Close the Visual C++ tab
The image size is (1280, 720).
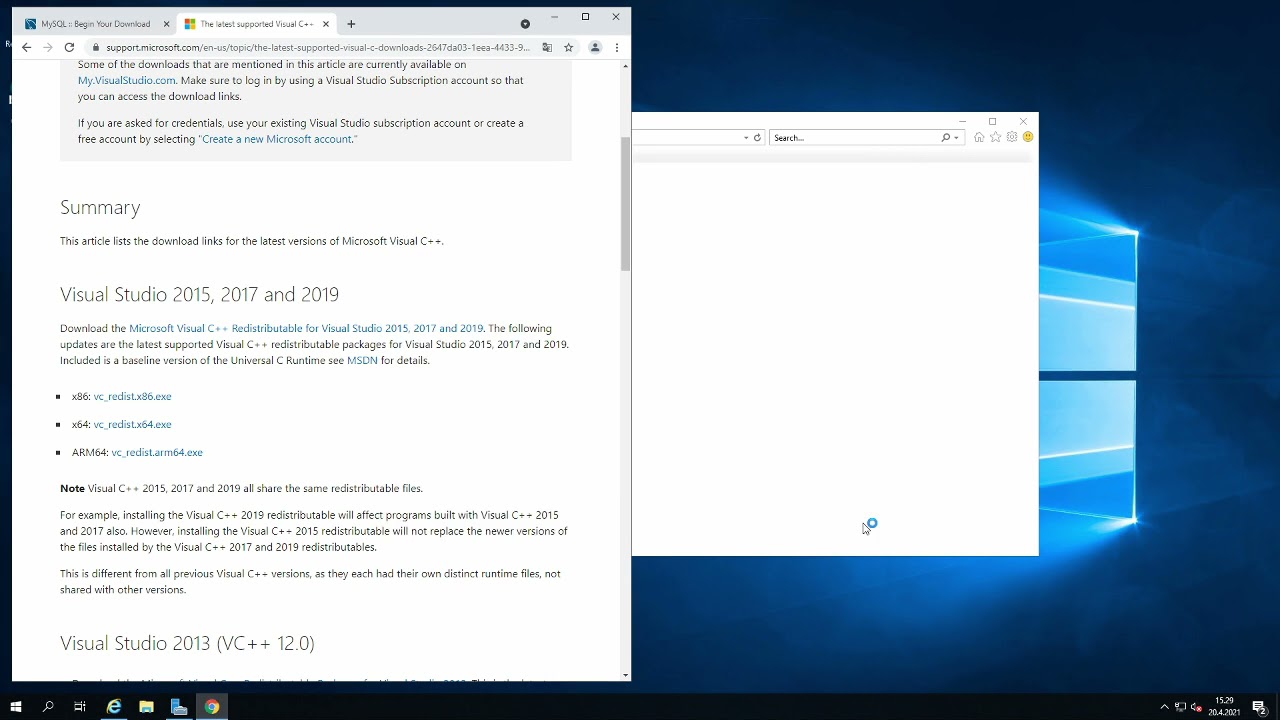(326, 24)
